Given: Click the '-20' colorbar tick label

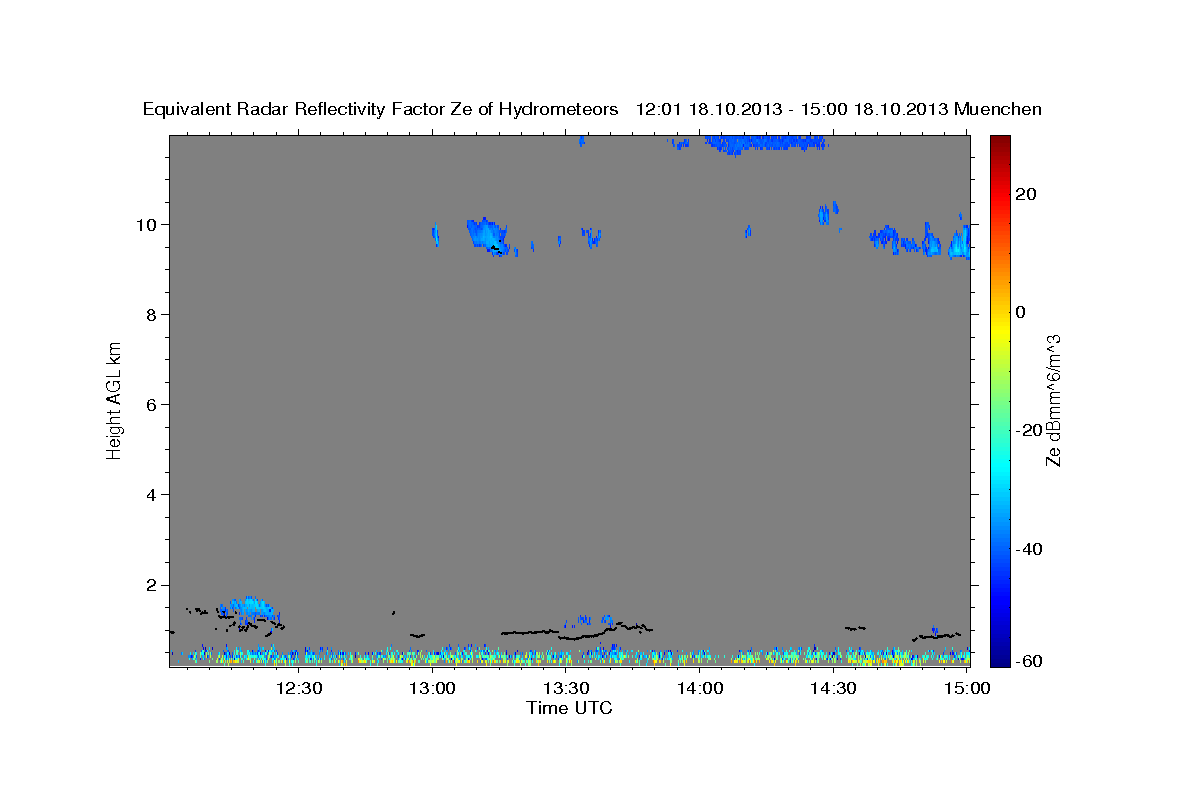Looking at the screenshot, I should click(1028, 430).
